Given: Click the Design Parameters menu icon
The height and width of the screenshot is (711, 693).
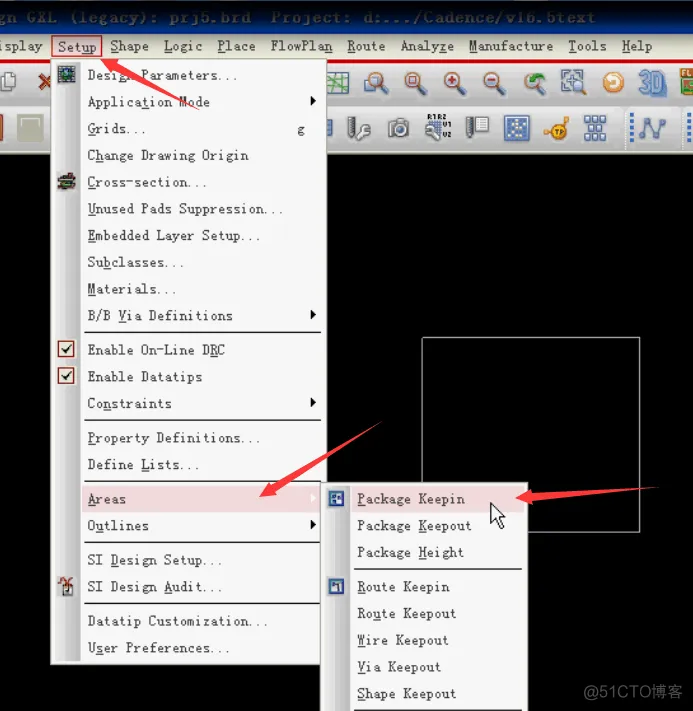Looking at the screenshot, I should tap(67, 74).
